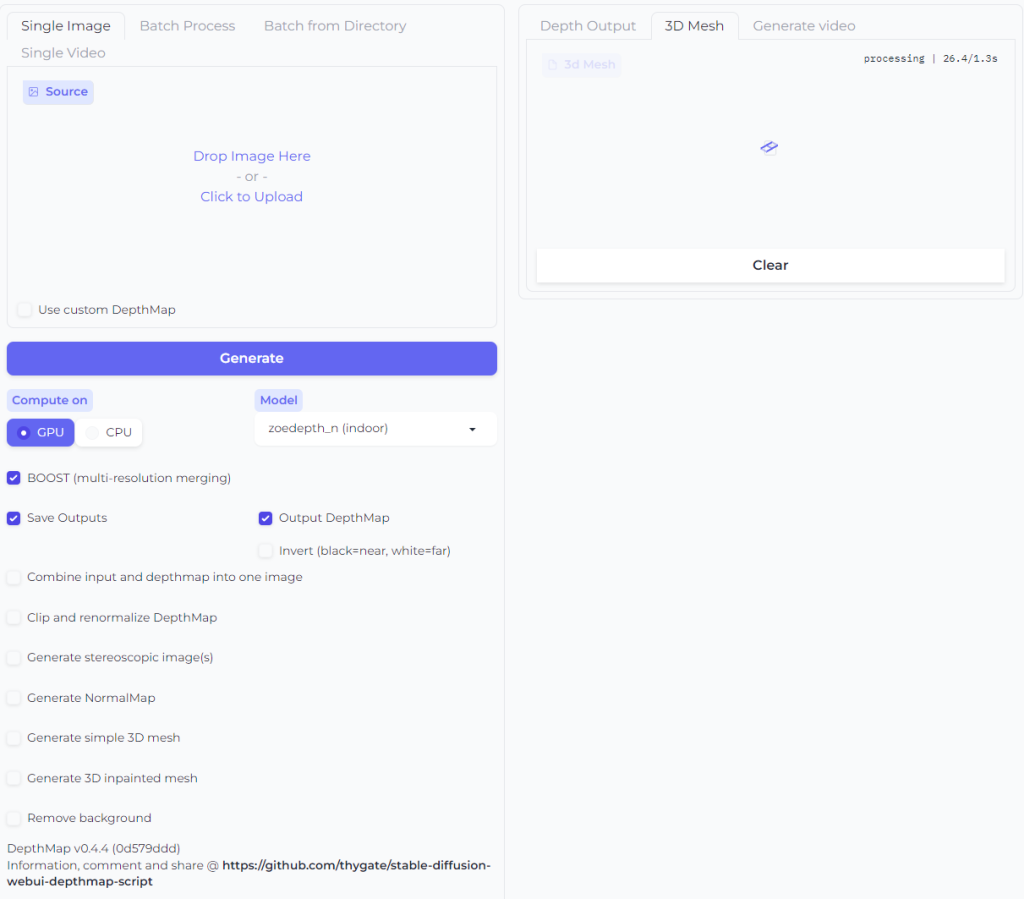1024x899 pixels.
Task: Open the Model dropdown arrow
Action: point(472,429)
